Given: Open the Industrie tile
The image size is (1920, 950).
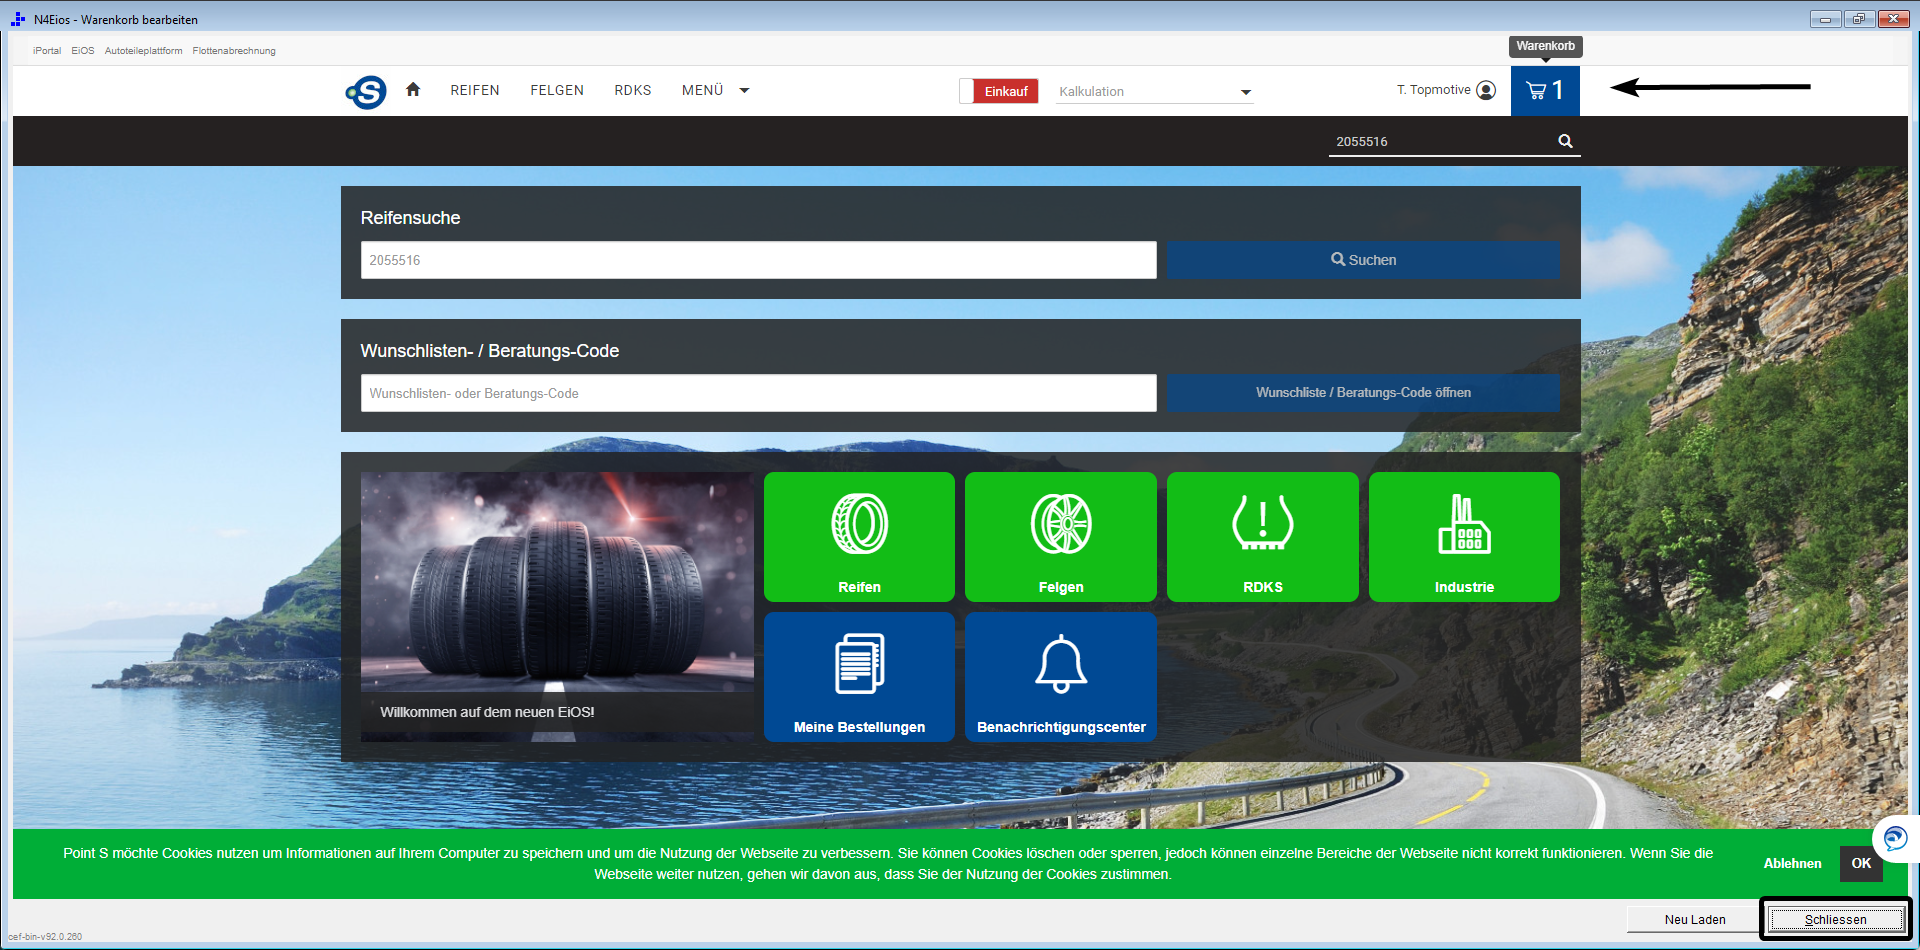Looking at the screenshot, I should coord(1464,537).
